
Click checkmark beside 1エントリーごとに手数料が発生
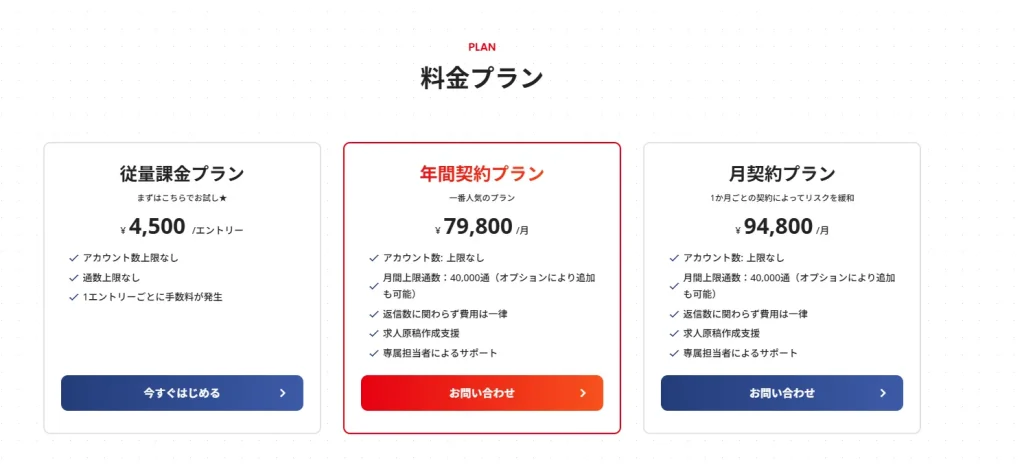pos(74,297)
